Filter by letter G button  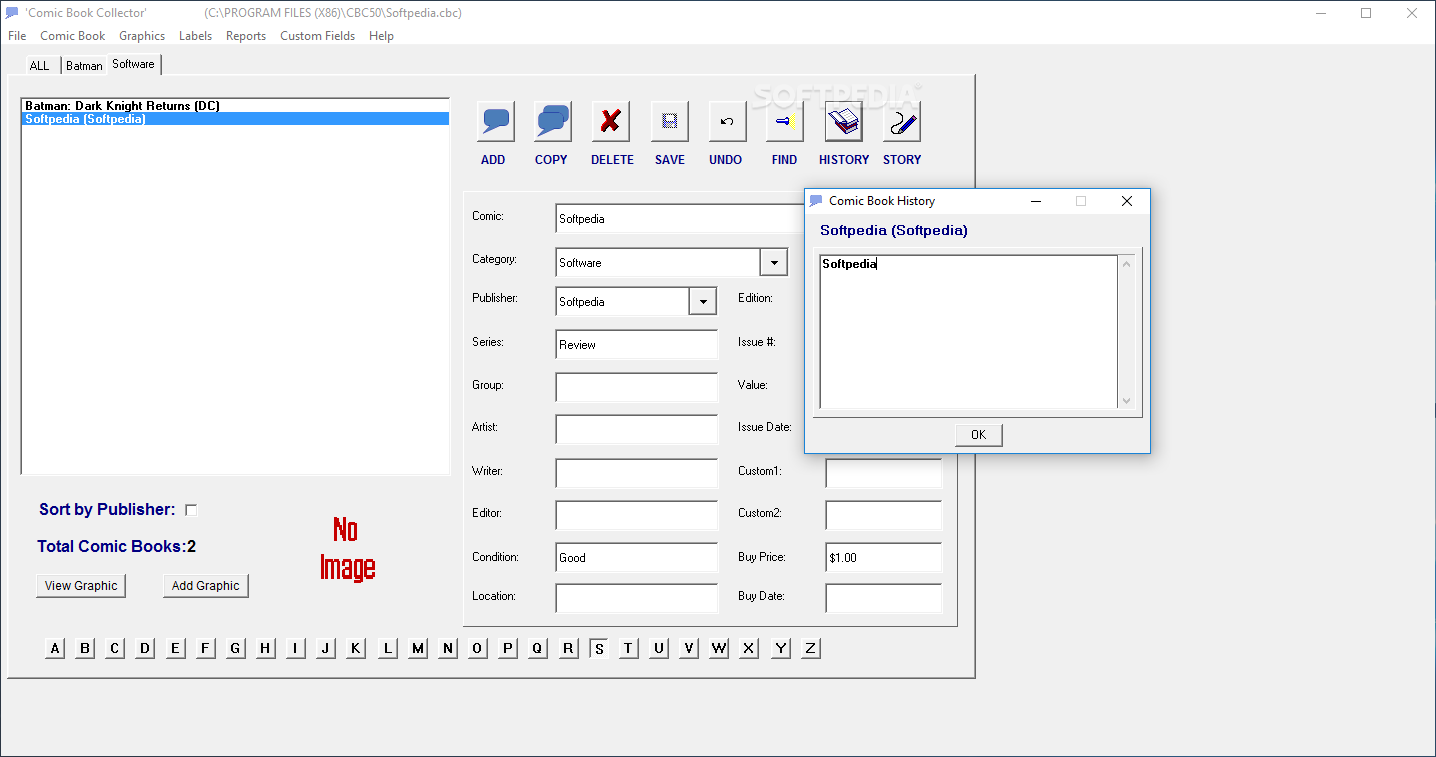[235, 648]
